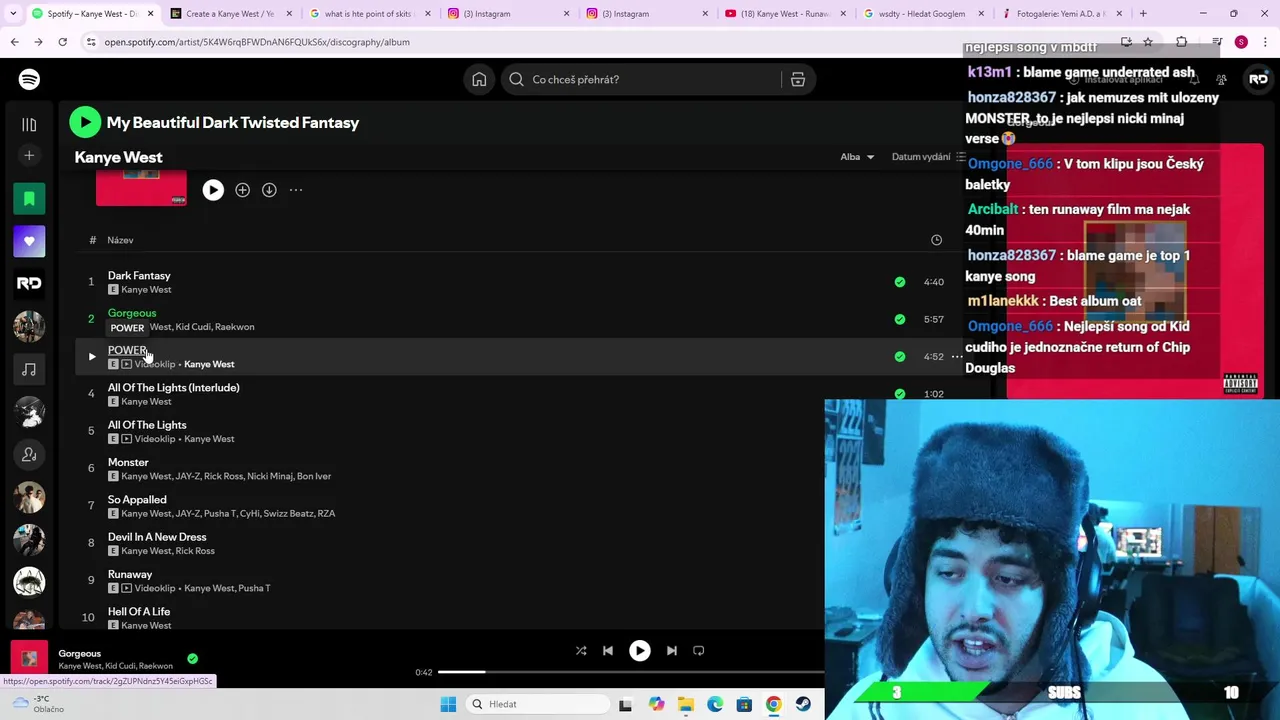Open the Liked Songs heart tile
1280x720 pixels.
pos(29,241)
